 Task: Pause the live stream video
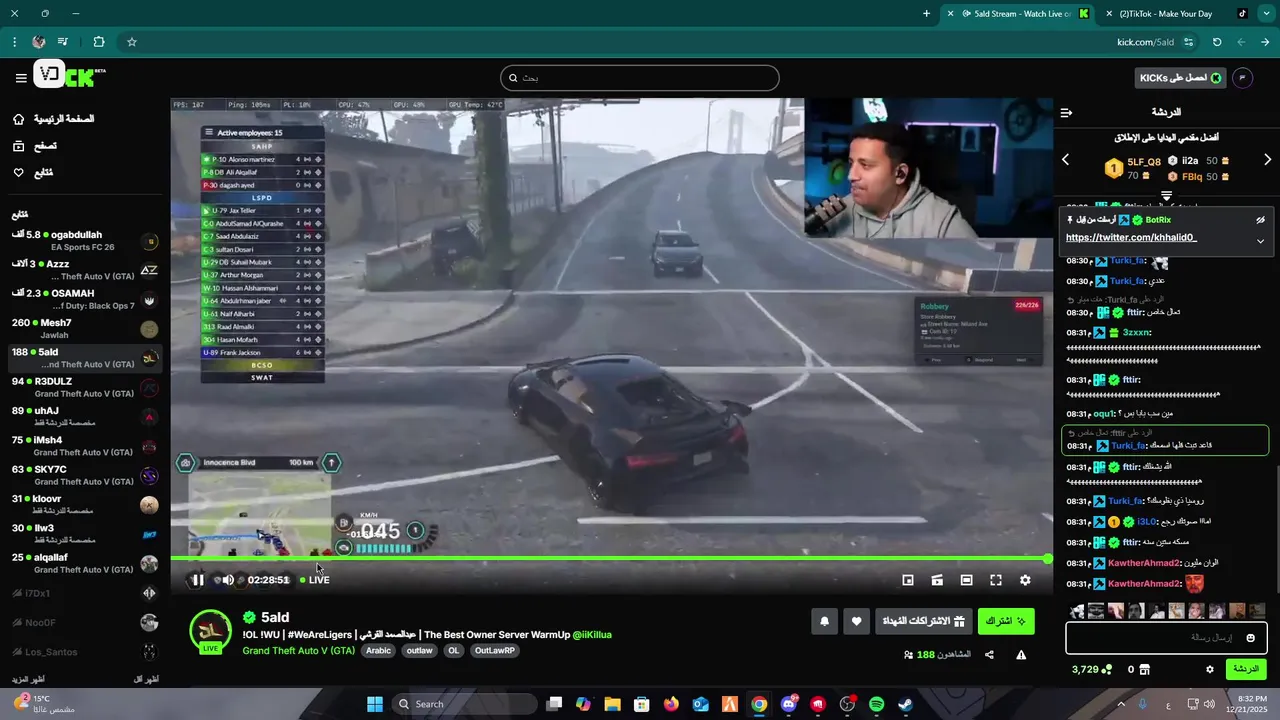click(x=198, y=580)
